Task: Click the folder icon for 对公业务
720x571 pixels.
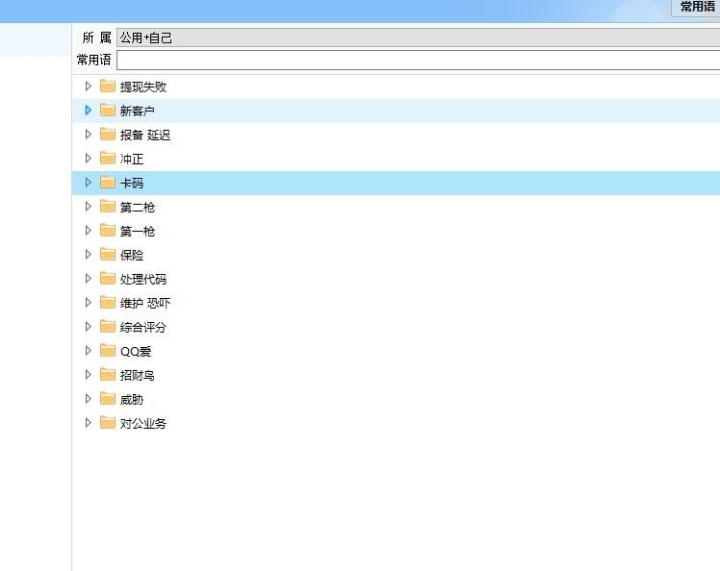Action: tap(108, 423)
